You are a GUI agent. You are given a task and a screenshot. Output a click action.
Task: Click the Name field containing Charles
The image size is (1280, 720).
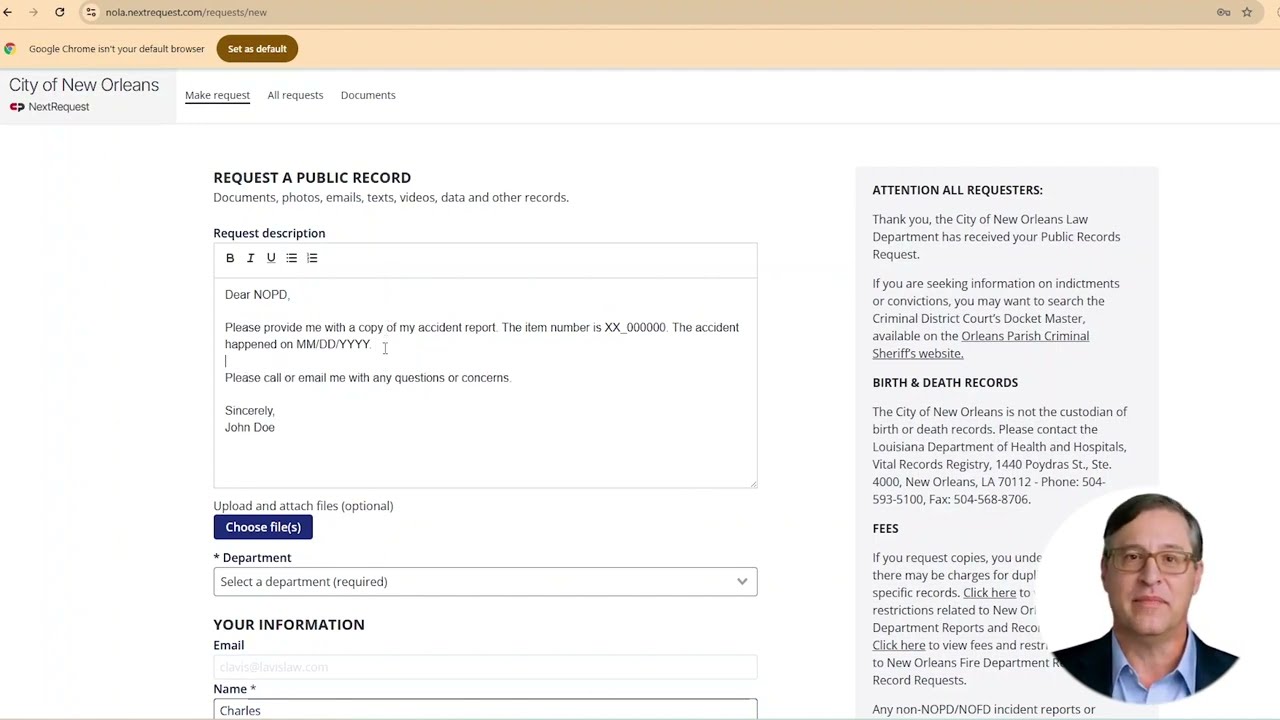tap(485, 710)
